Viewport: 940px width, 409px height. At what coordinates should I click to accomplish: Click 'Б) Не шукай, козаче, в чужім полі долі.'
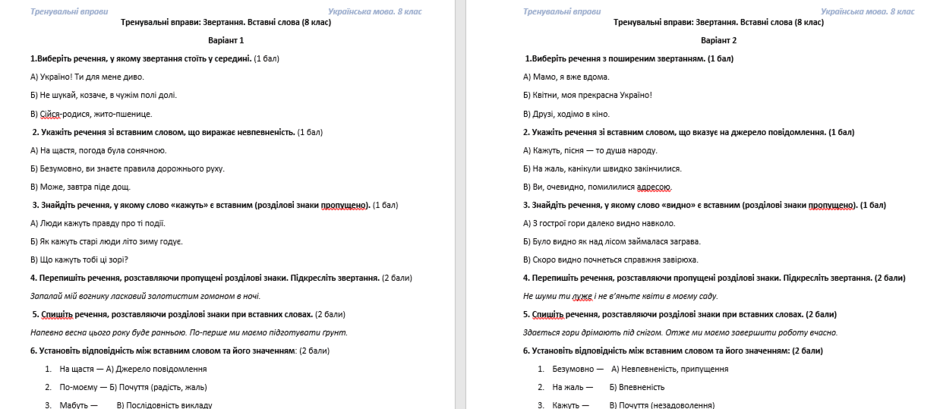[x=104, y=95]
